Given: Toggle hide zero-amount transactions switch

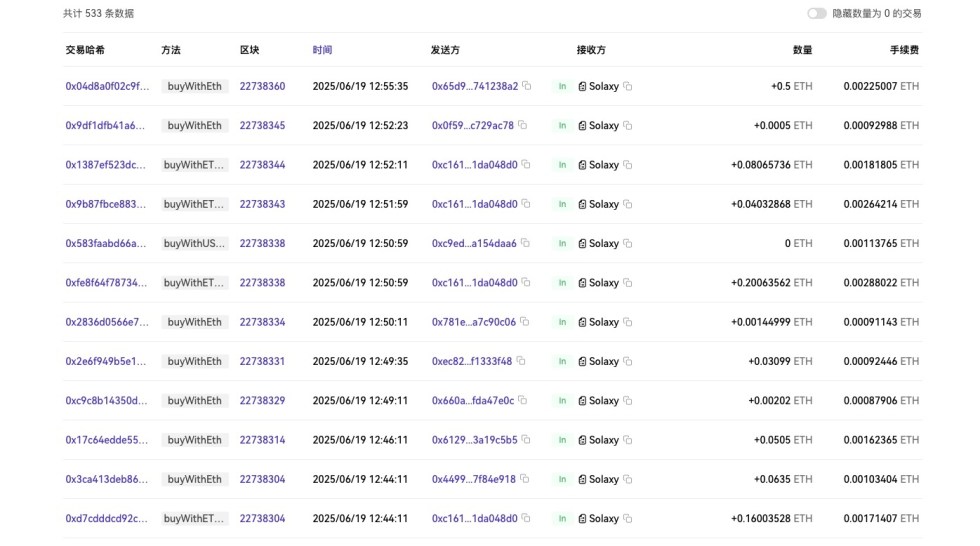Looking at the screenshot, I should click(x=817, y=14).
